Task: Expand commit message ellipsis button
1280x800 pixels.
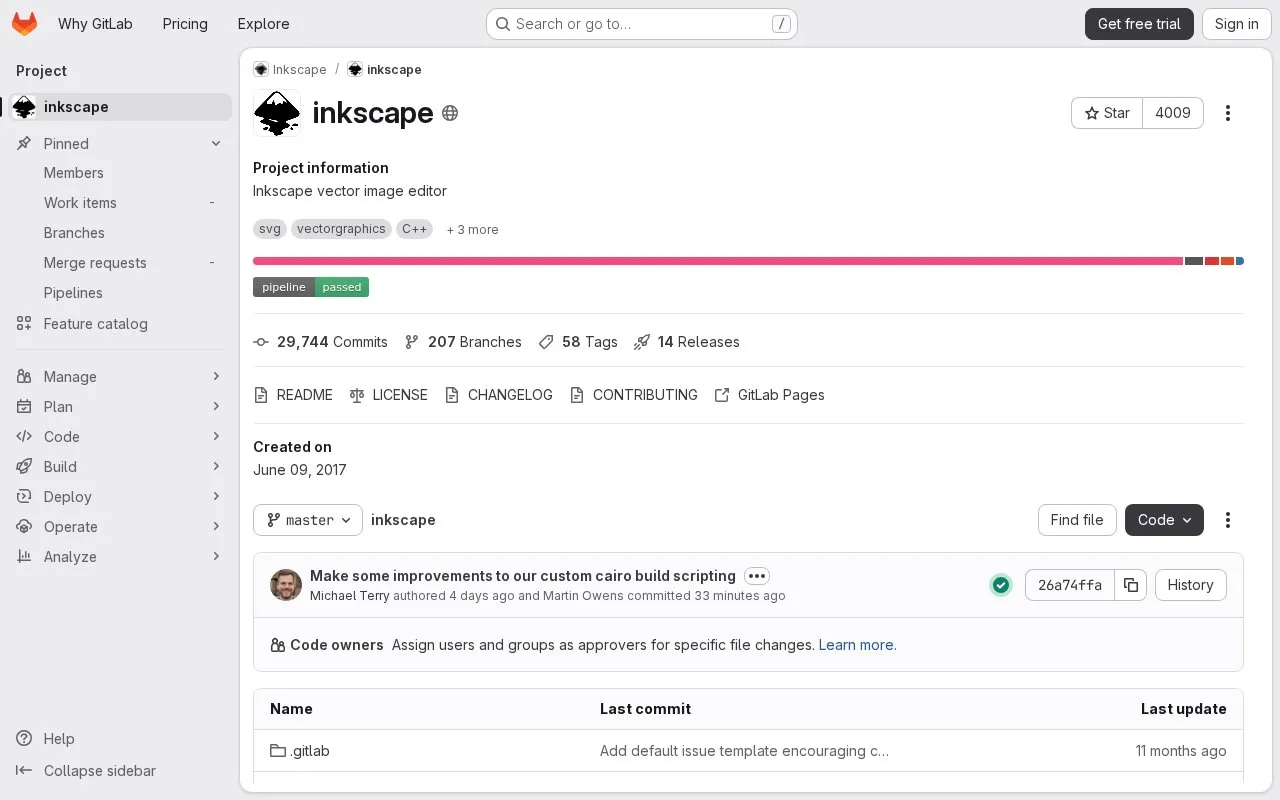Action: [x=757, y=576]
